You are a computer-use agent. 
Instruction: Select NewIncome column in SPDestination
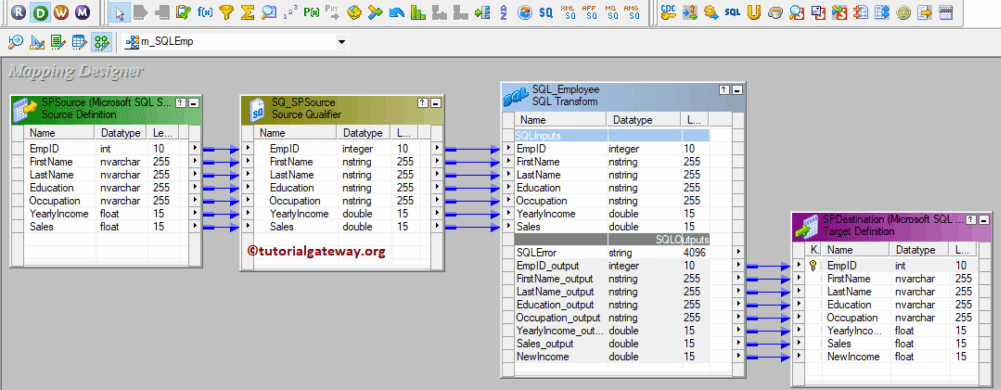[891, 356]
